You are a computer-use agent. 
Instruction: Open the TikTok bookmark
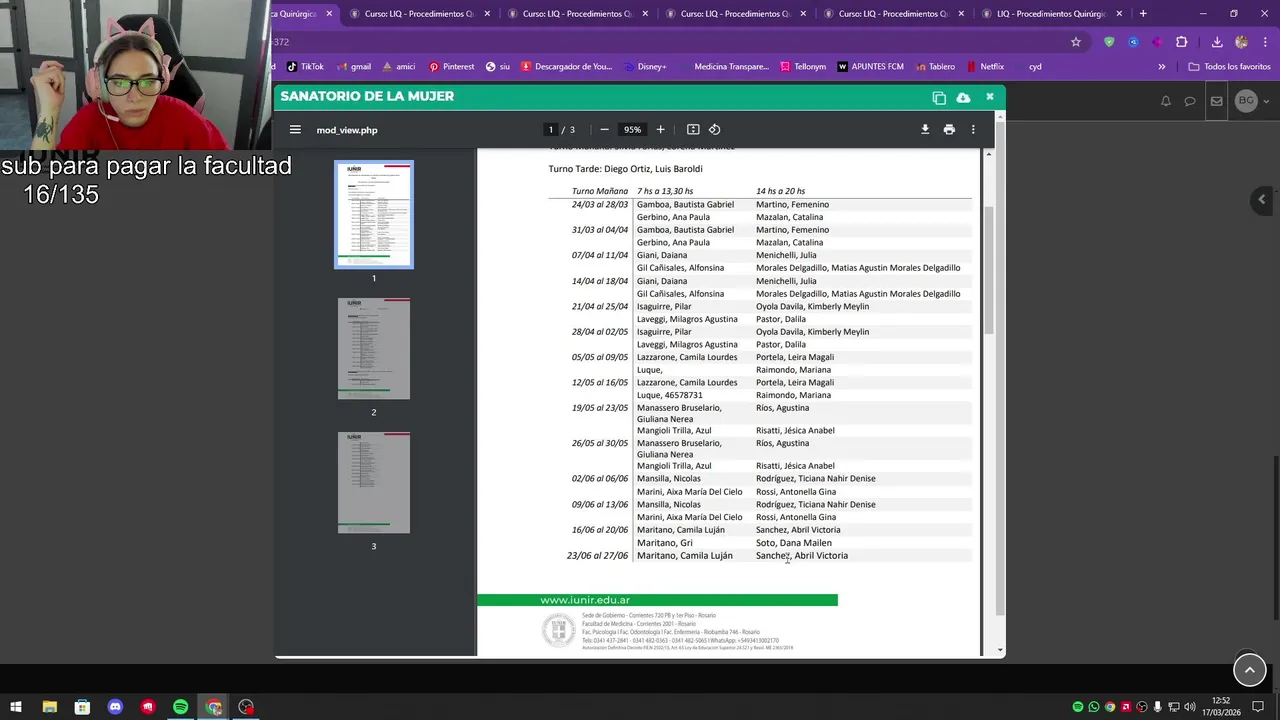point(305,67)
